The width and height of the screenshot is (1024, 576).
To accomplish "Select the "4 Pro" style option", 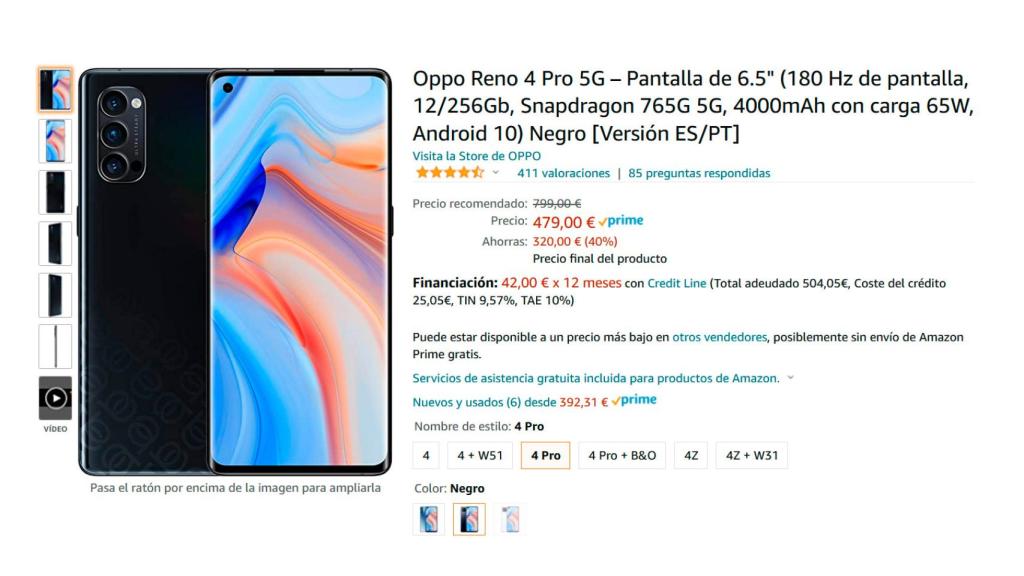I will point(545,455).
